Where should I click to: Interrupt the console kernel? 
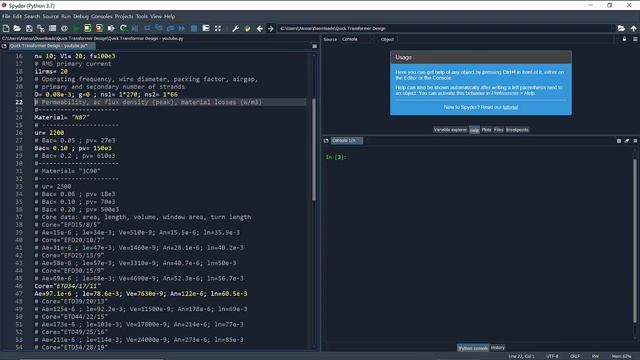point(619,140)
